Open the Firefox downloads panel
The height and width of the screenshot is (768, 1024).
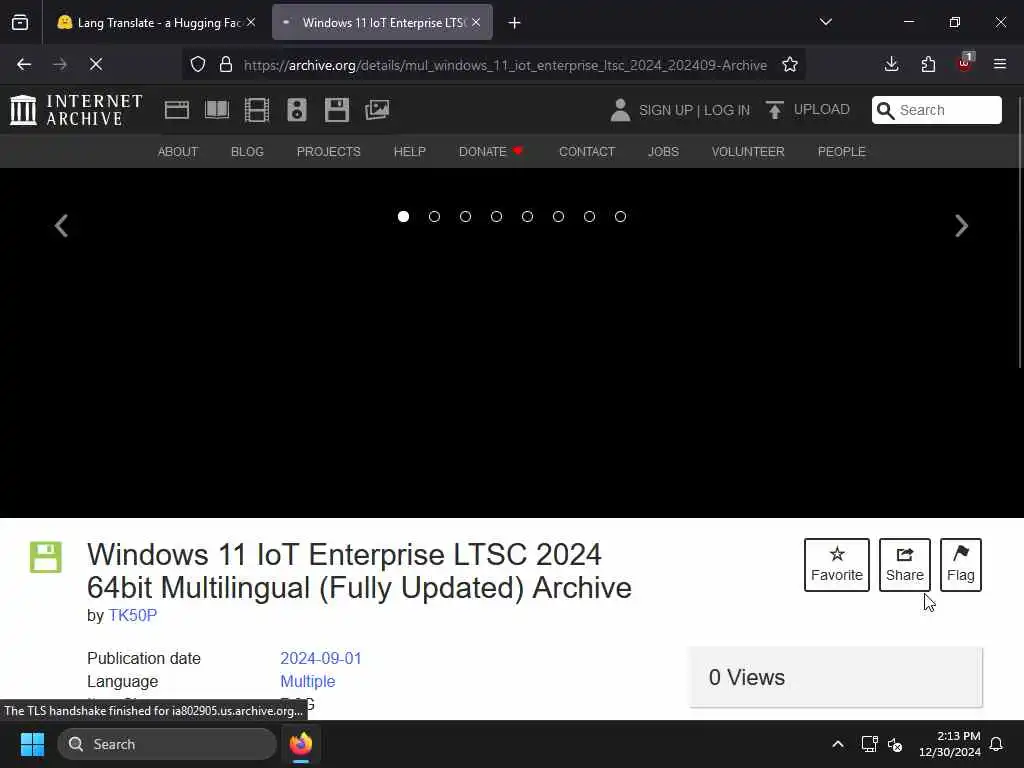point(891,64)
